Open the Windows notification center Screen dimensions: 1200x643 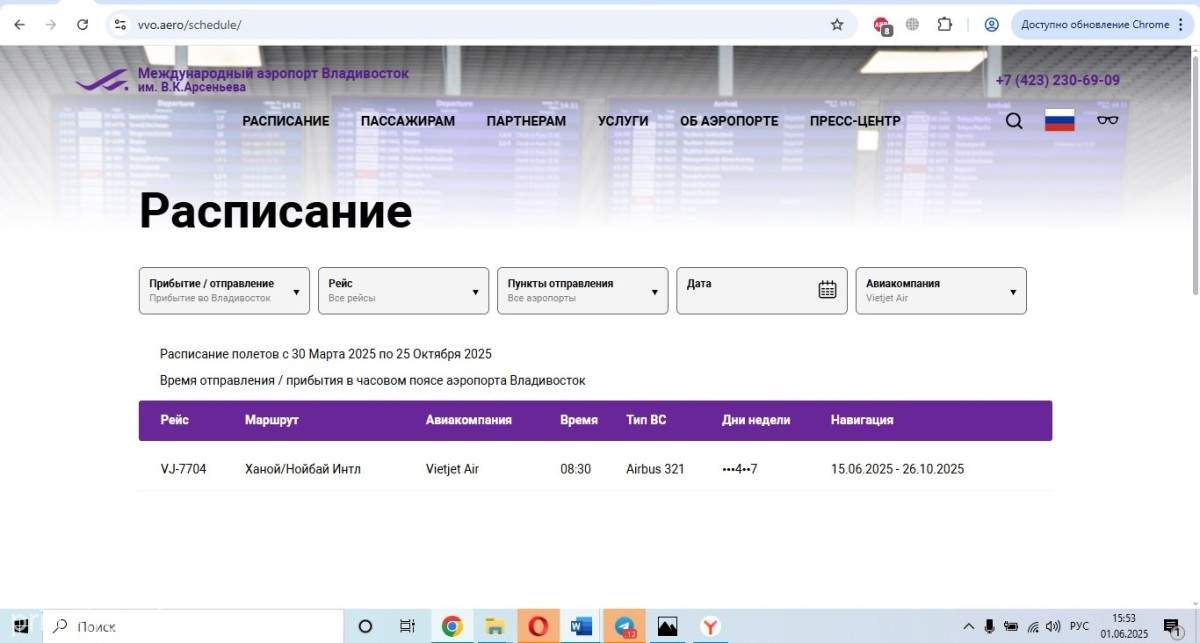(x=1171, y=627)
